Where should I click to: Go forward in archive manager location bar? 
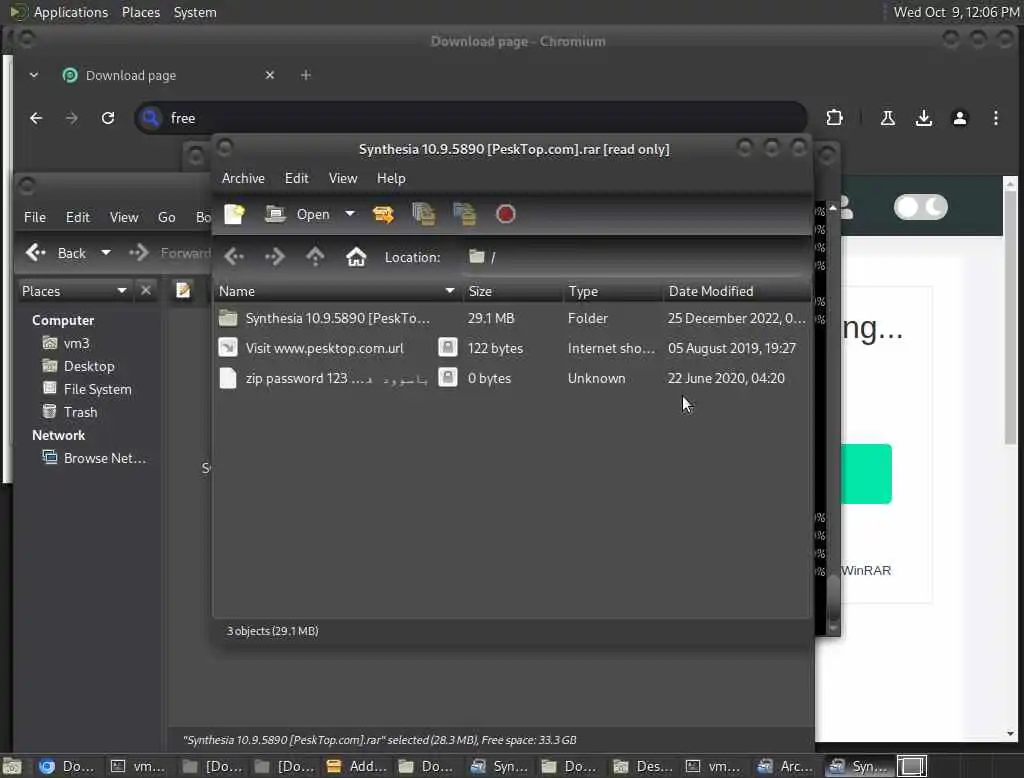click(274, 257)
